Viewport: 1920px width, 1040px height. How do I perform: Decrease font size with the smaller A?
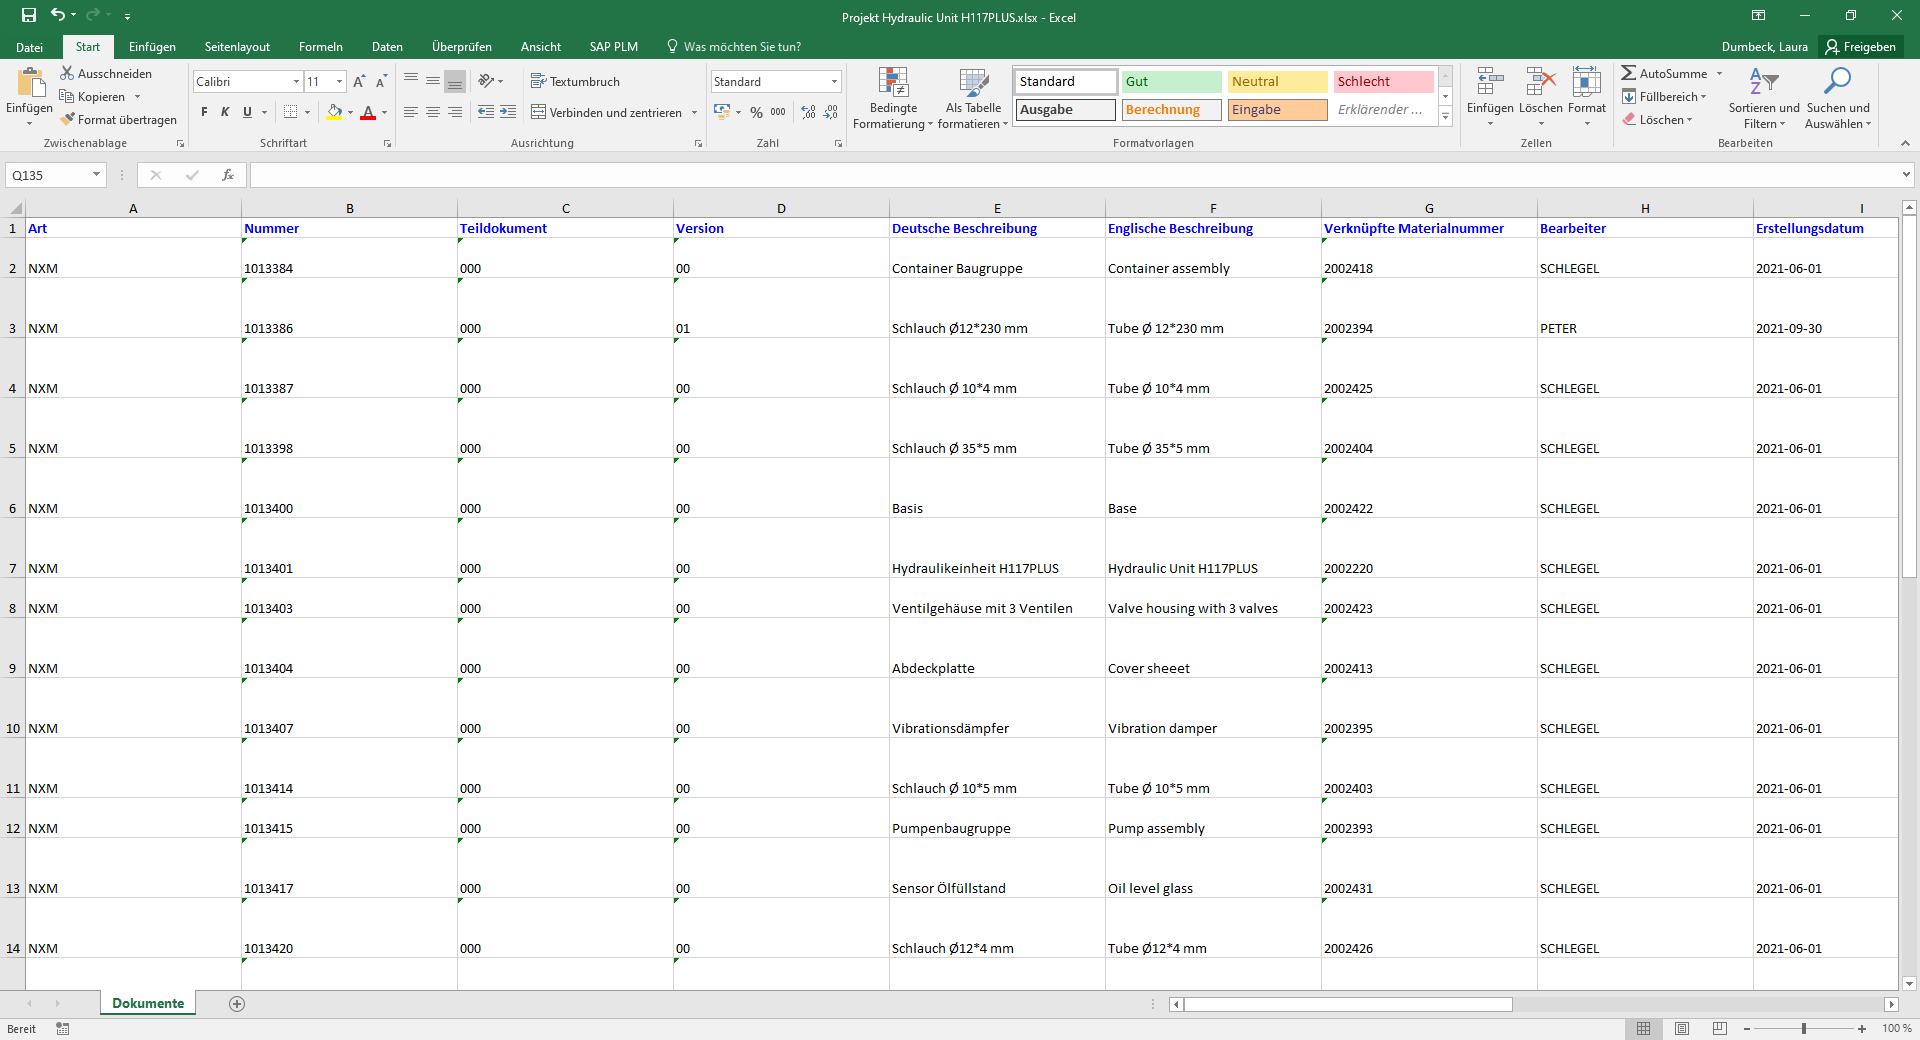[x=381, y=81]
